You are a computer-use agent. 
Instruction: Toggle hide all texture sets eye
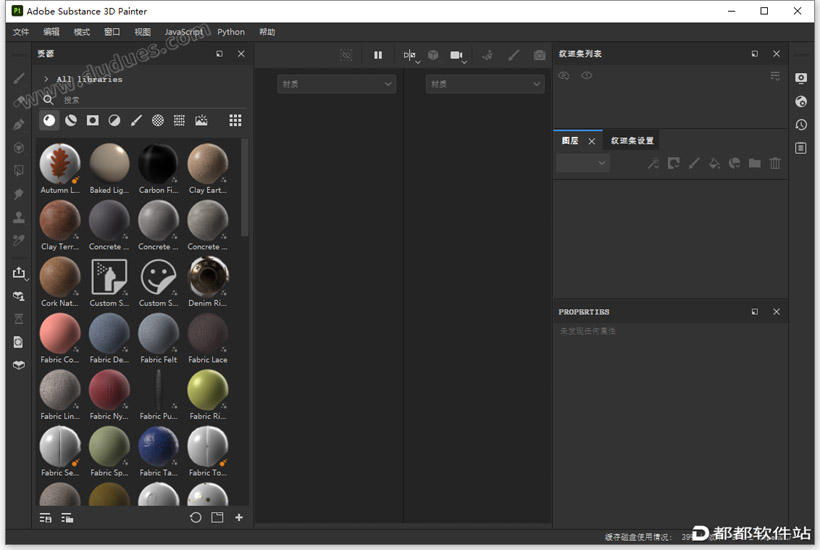(564, 76)
